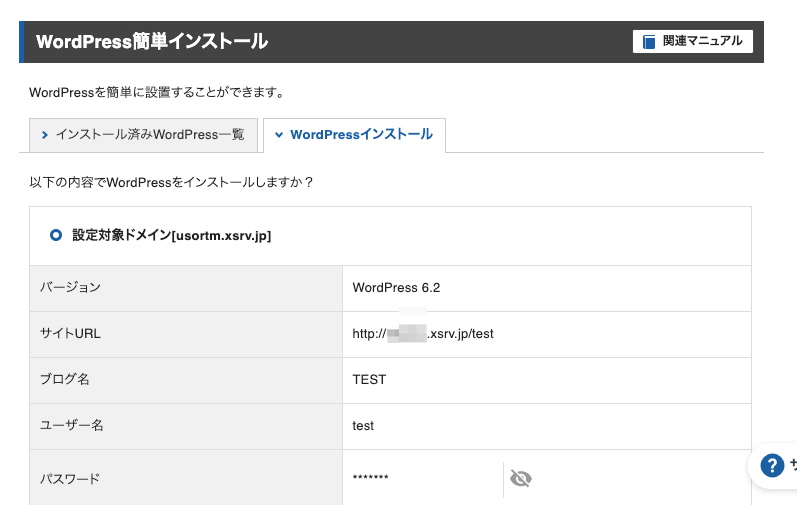This screenshot has width=797, height=505.
Task: Click the サイトURL row label
Action: click(70, 334)
